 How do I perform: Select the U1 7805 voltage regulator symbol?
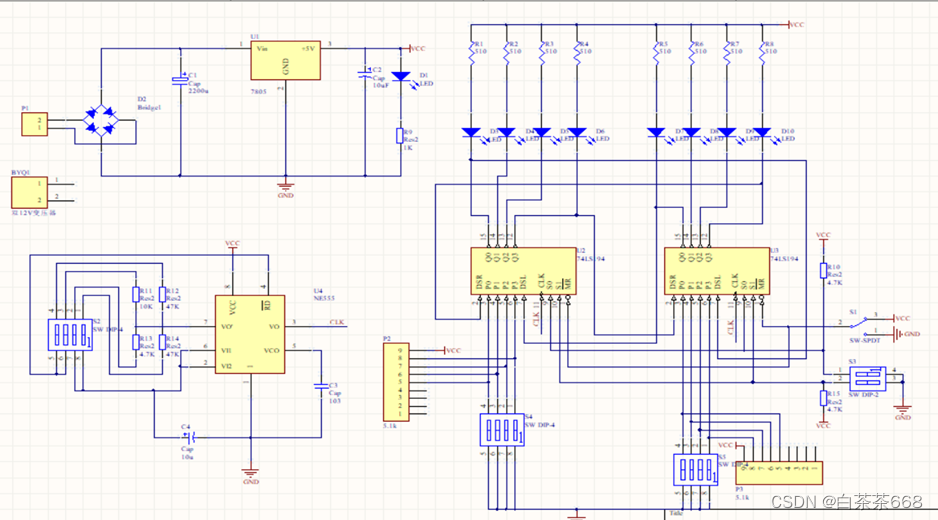pyautogui.click(x=285, y=60)
